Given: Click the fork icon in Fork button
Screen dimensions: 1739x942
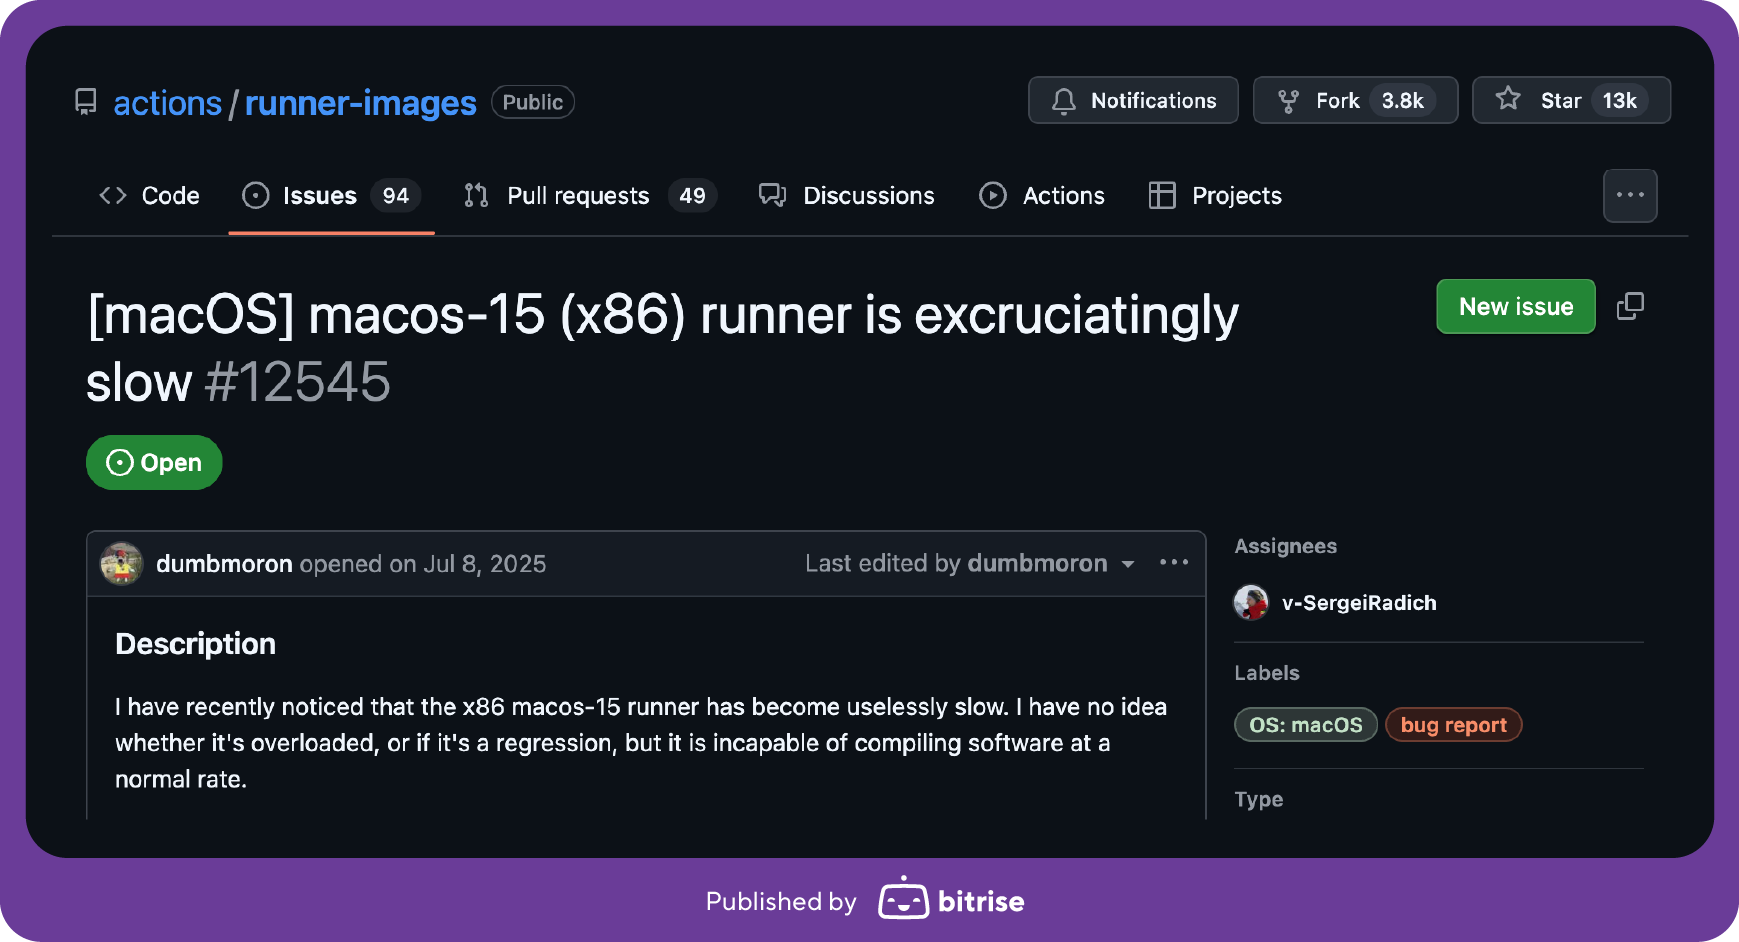Looking at the screenshot, I should point(1288,101).
